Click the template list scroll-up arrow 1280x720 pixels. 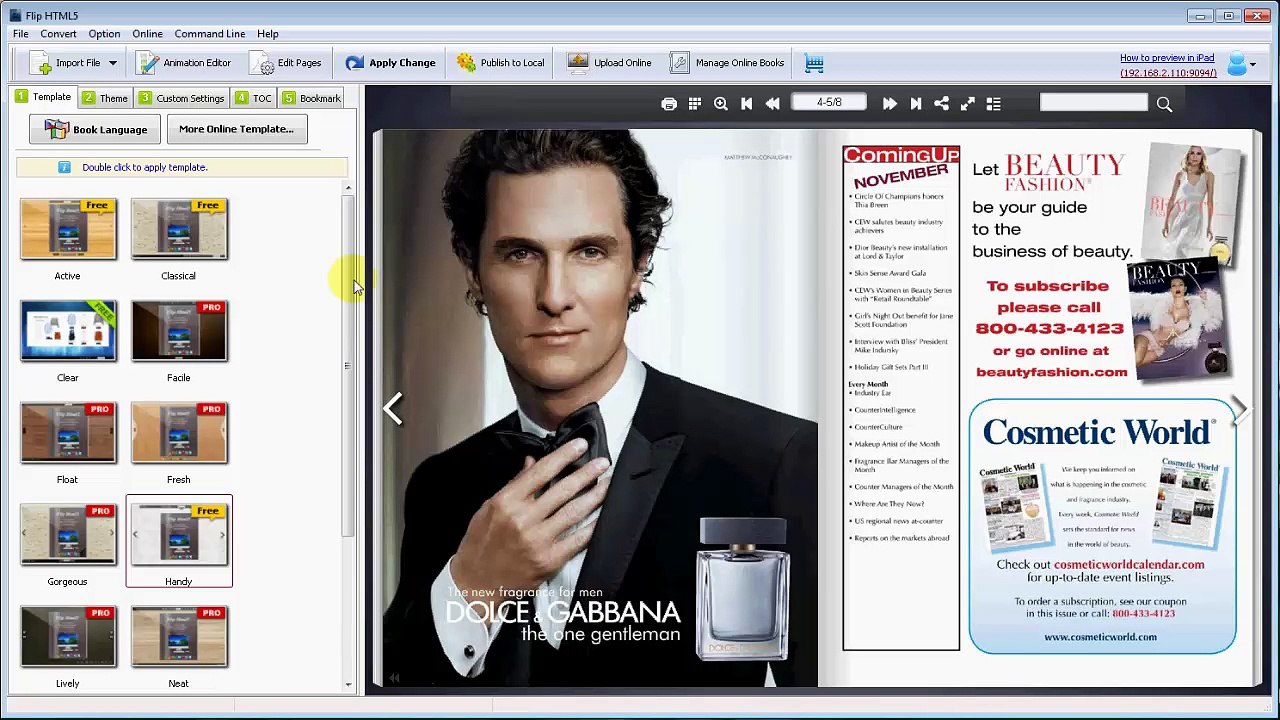click(x=348, y=188)
